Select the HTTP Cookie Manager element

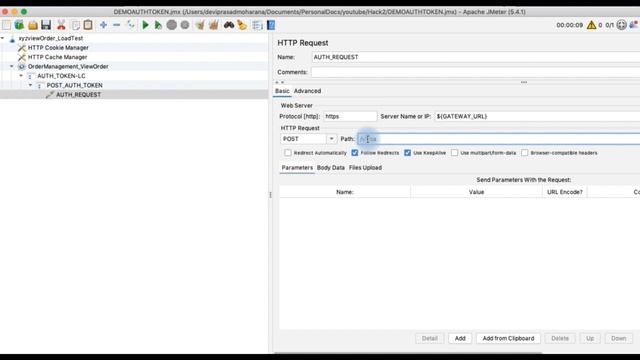pos(58,47)
